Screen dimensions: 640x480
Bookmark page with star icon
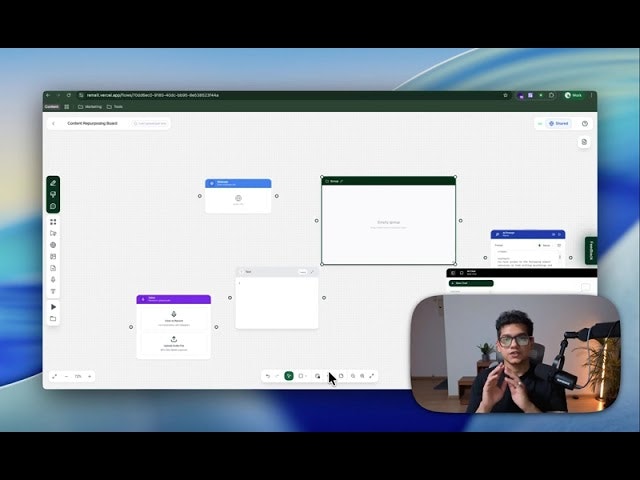[505, 95]
